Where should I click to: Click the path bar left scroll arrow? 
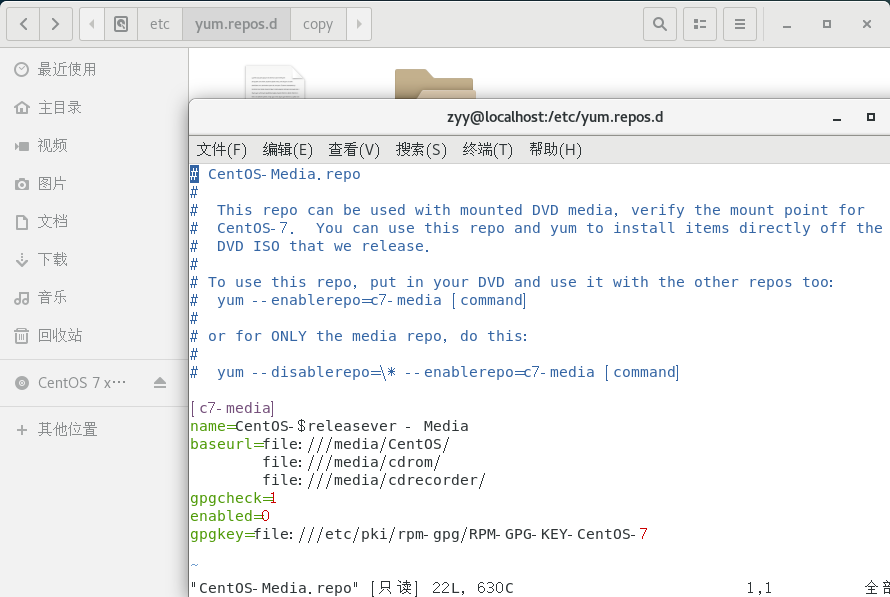92,24
